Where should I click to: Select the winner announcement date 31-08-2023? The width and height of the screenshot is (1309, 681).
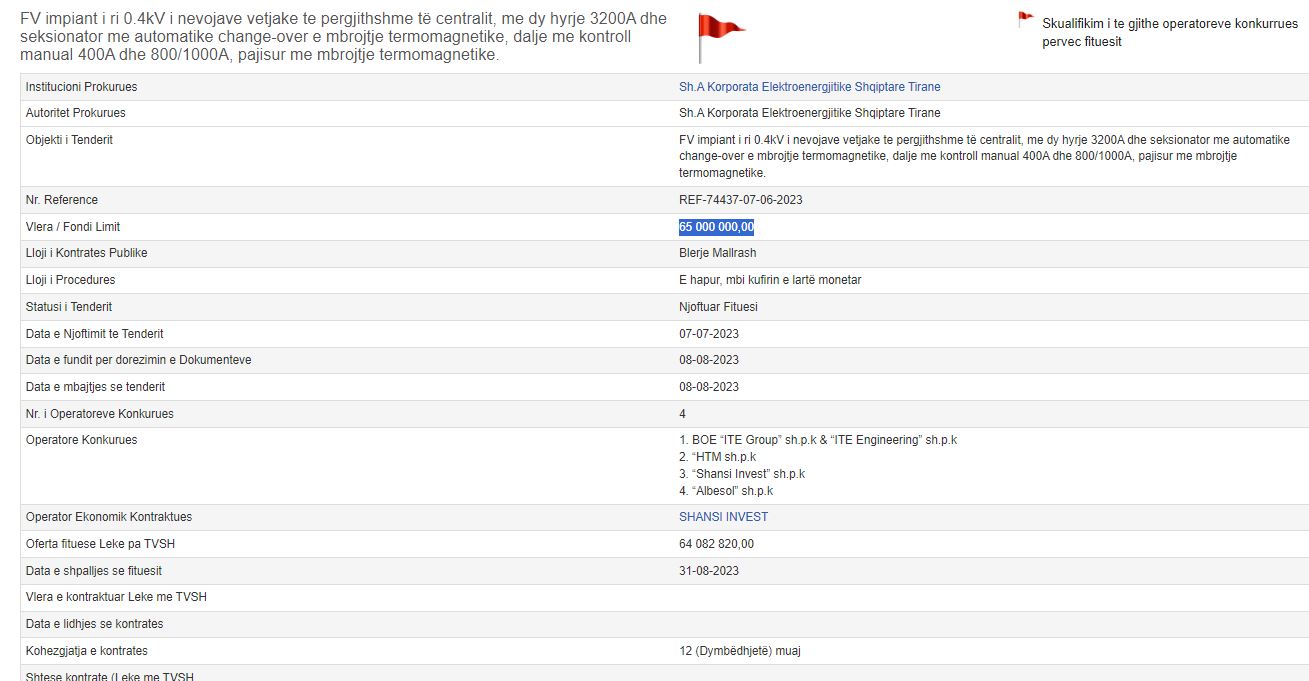709,571
